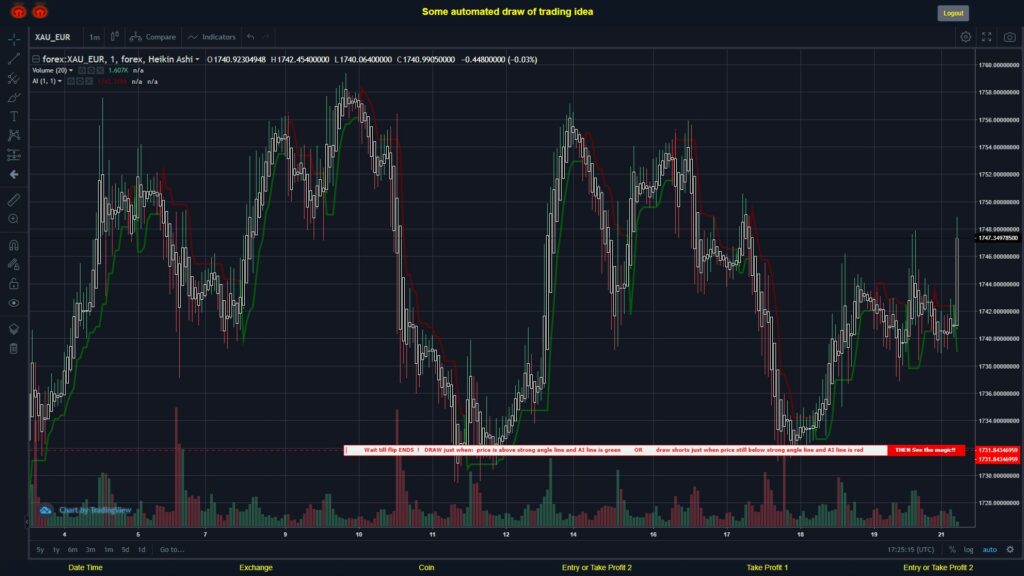
Task: Toggle hide all drawings eye icon
Action: [14, 303]
